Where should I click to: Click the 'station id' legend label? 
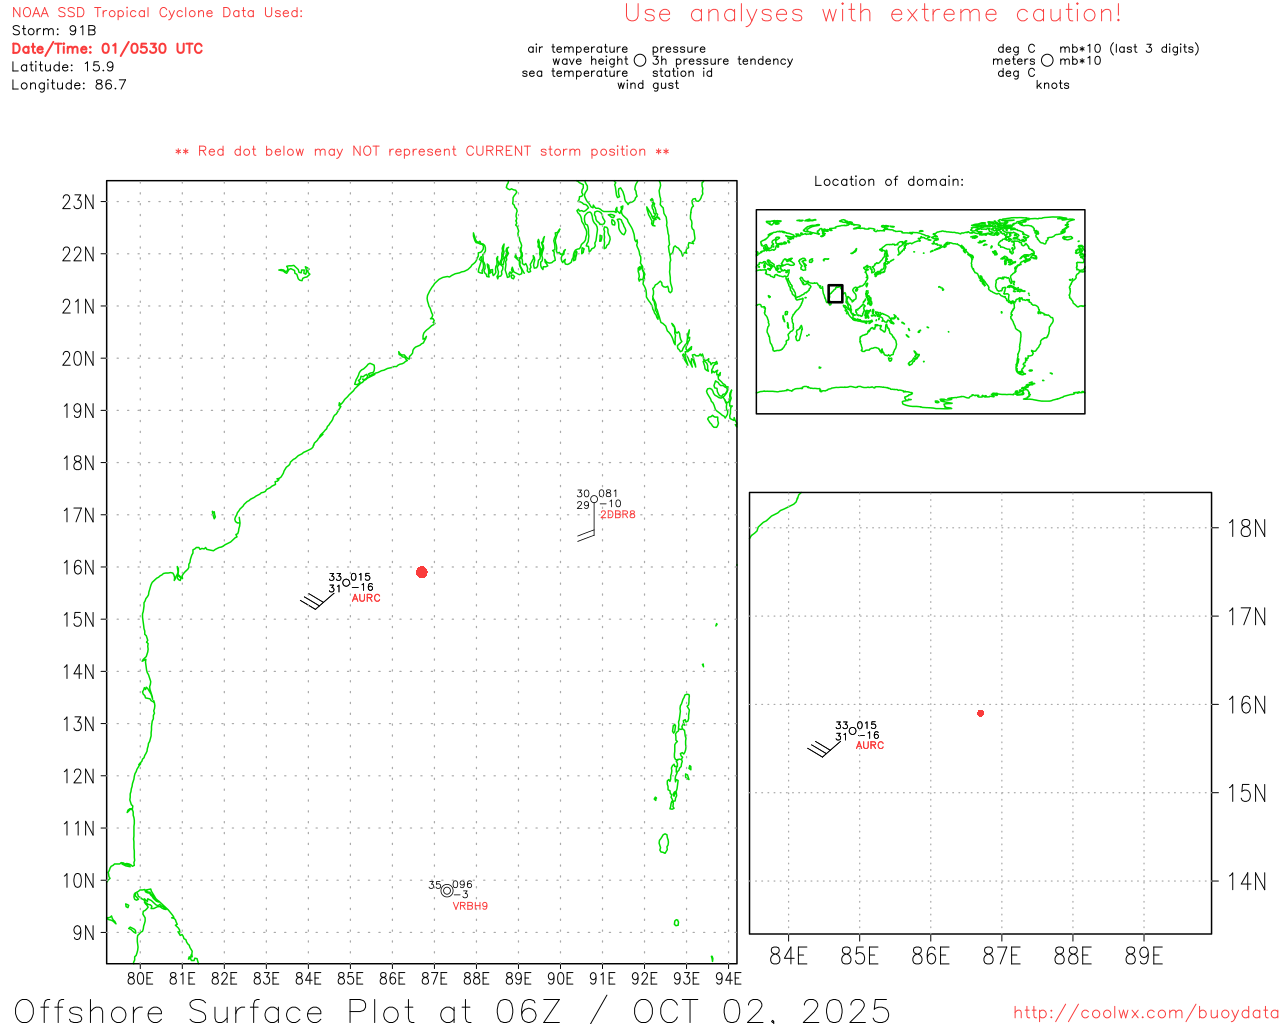tap(683, 73)
